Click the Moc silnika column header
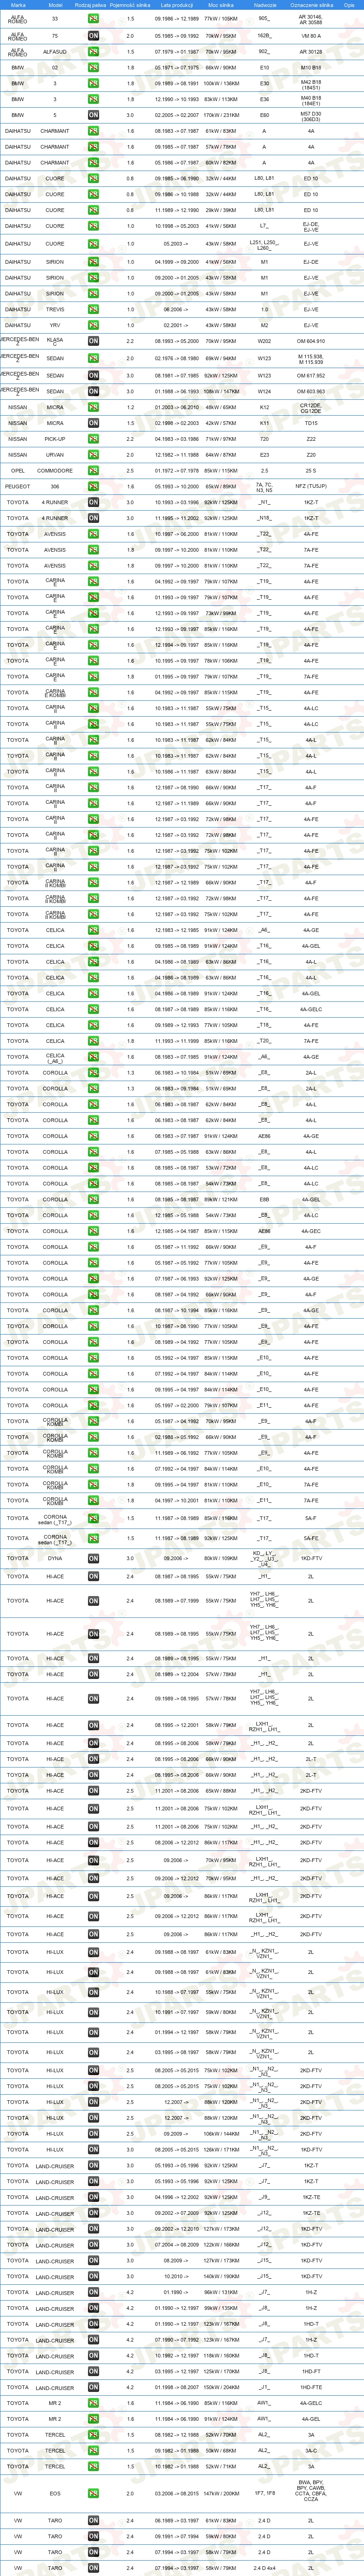The height and width of the screenshot is (2576, 364). click(221, 5)
